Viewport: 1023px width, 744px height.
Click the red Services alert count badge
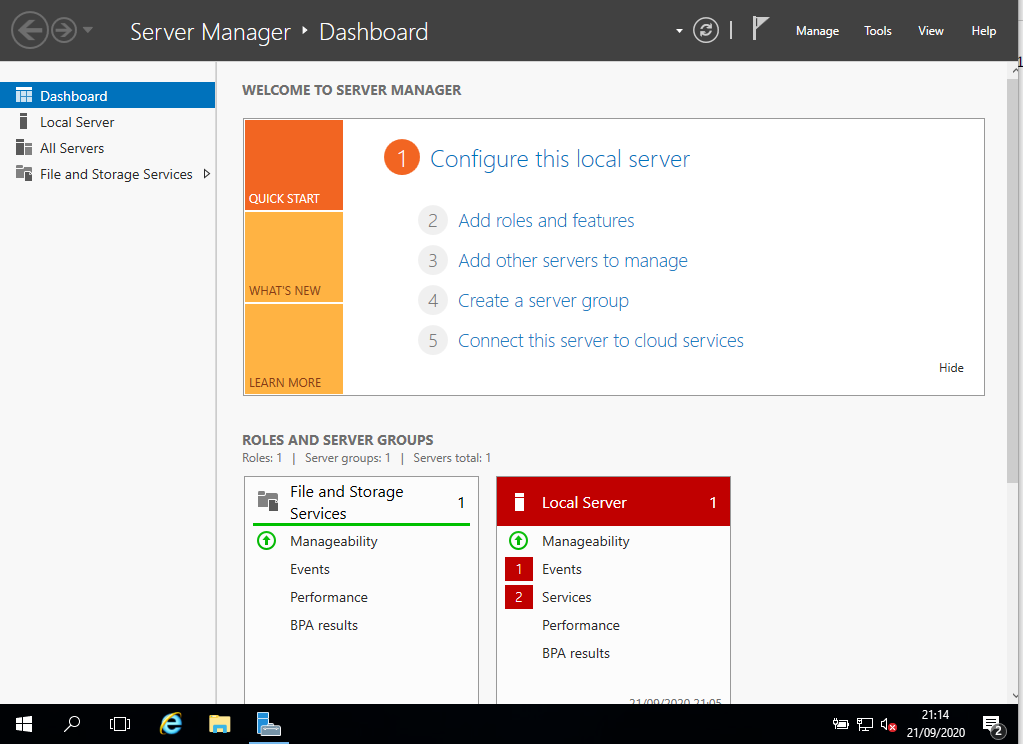519,597
